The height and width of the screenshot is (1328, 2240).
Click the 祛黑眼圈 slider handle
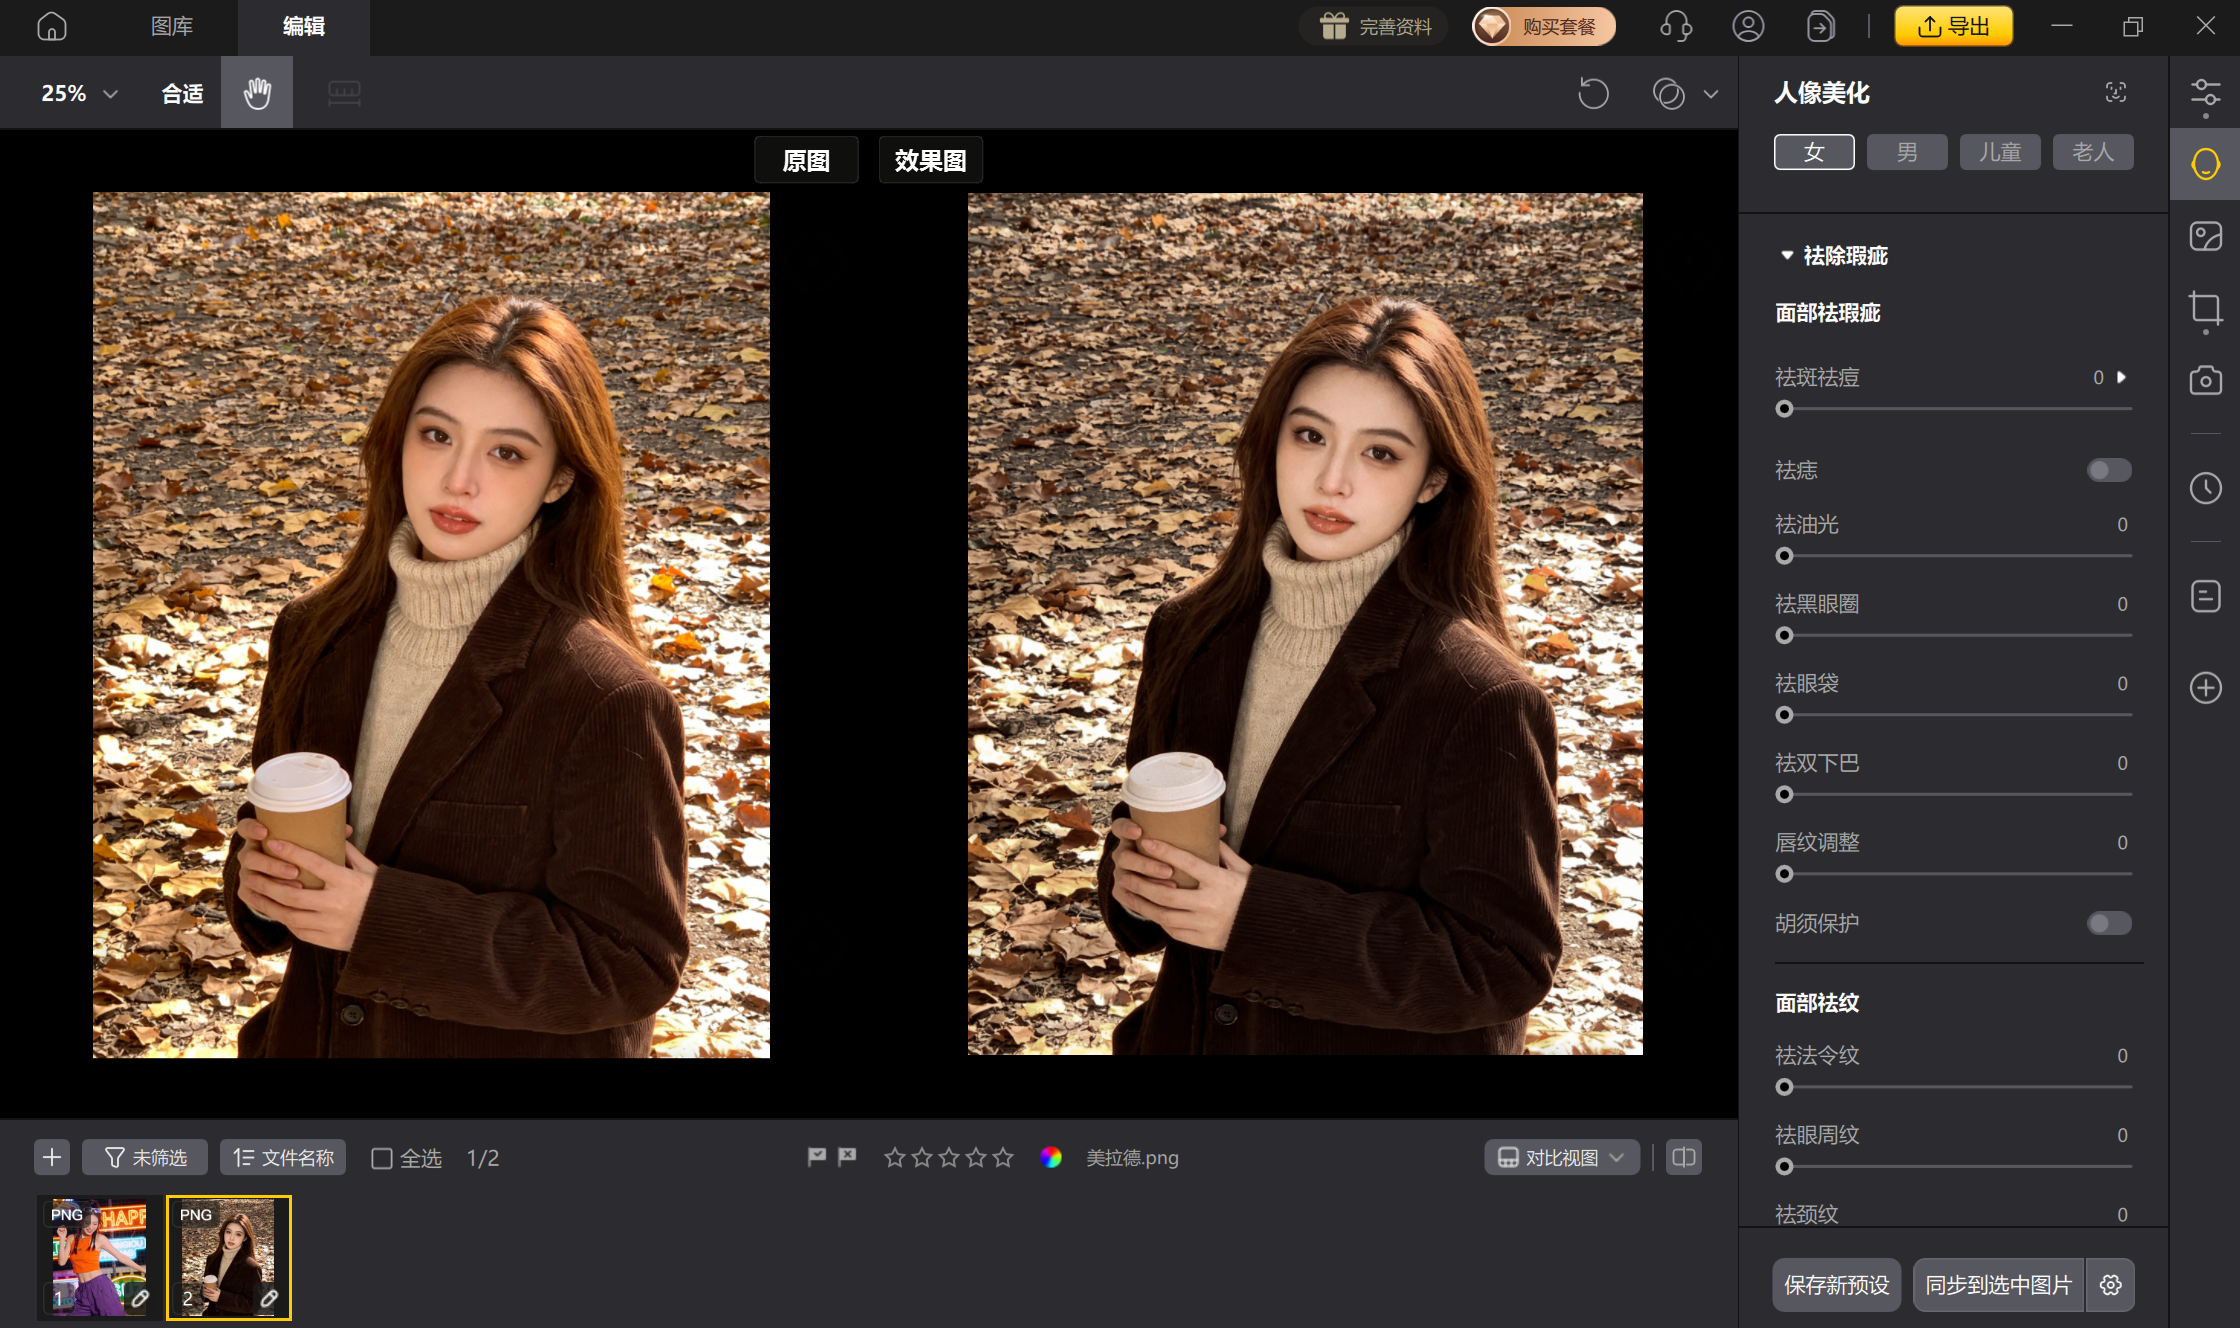[1783, 635]
